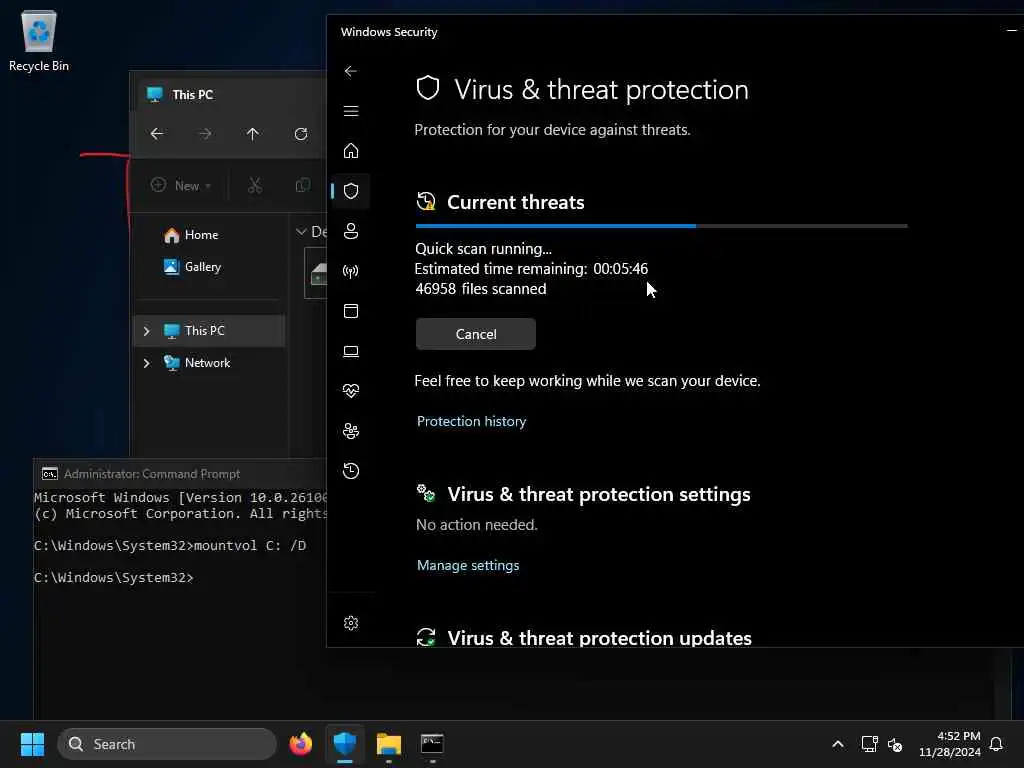
Task: Show hidden system tray icons
Action: (838, 744)
